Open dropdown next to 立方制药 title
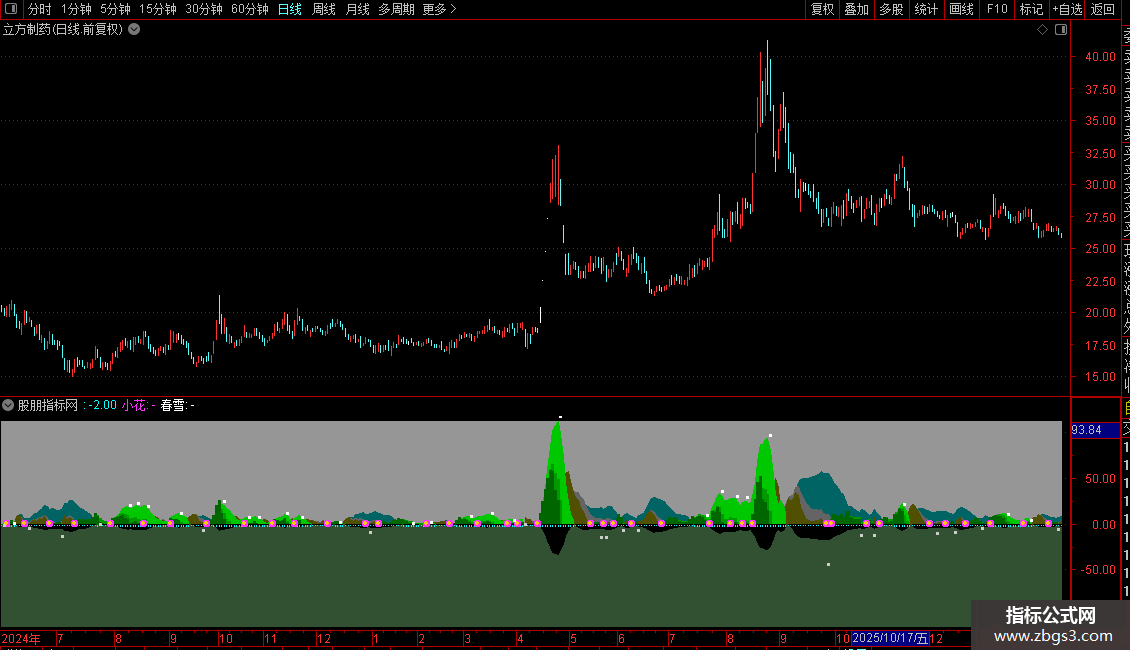Image resolution: width=1130 pixels, height=650 pixels. pos(134,30)
